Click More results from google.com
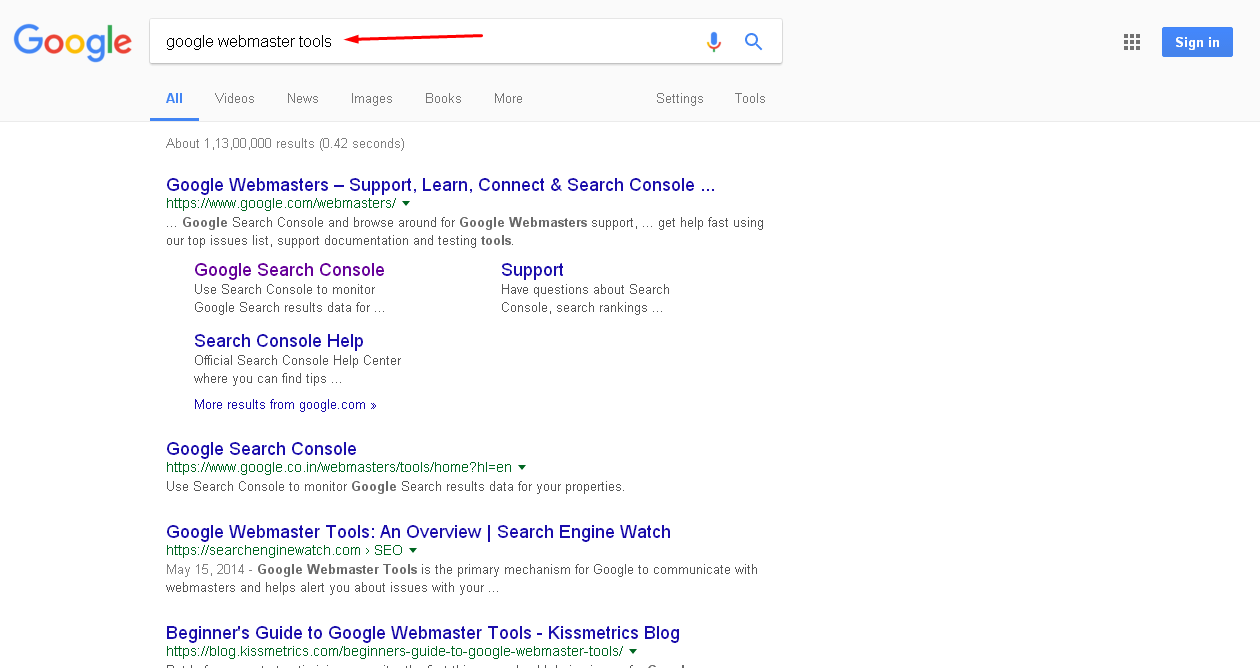 (x=285, y=405)
